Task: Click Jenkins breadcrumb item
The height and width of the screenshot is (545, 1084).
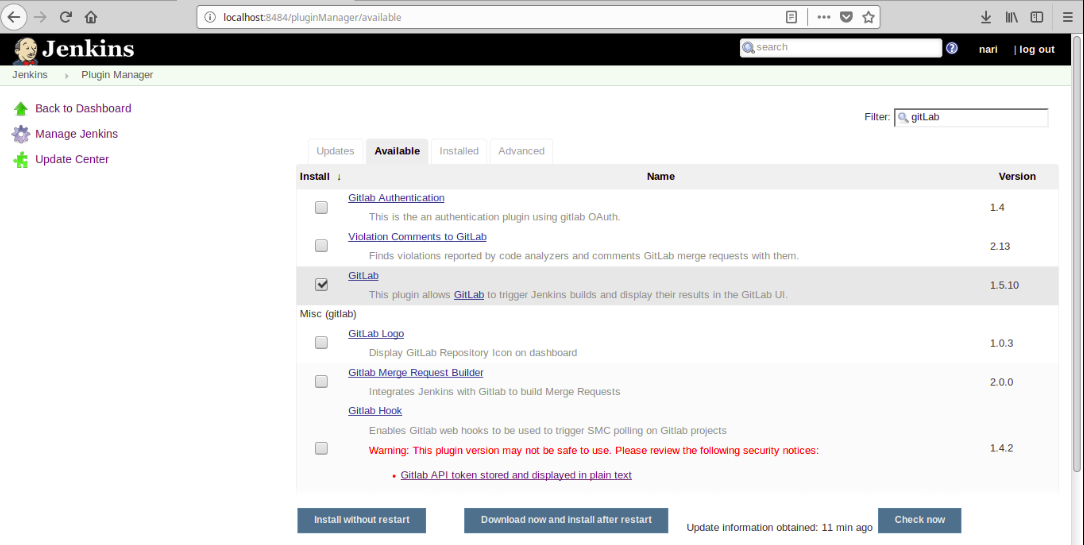Action: click(x=30, y=75)
